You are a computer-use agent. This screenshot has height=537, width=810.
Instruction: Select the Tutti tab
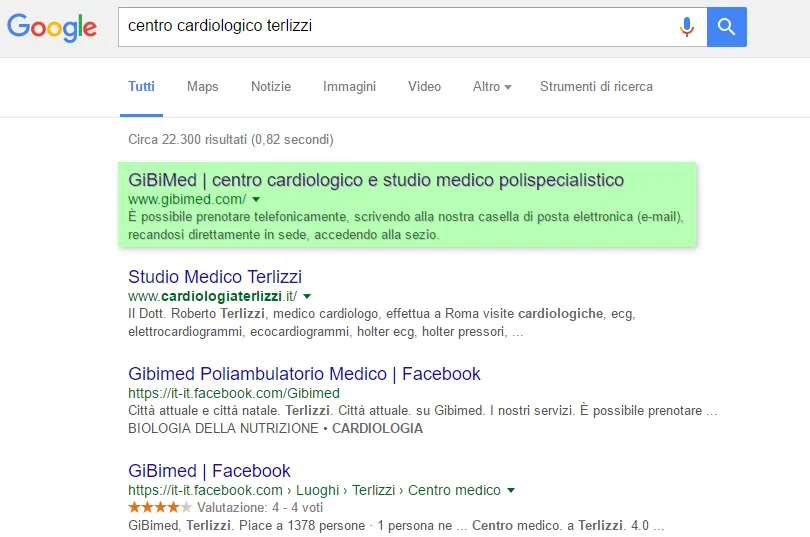[141, 87]
